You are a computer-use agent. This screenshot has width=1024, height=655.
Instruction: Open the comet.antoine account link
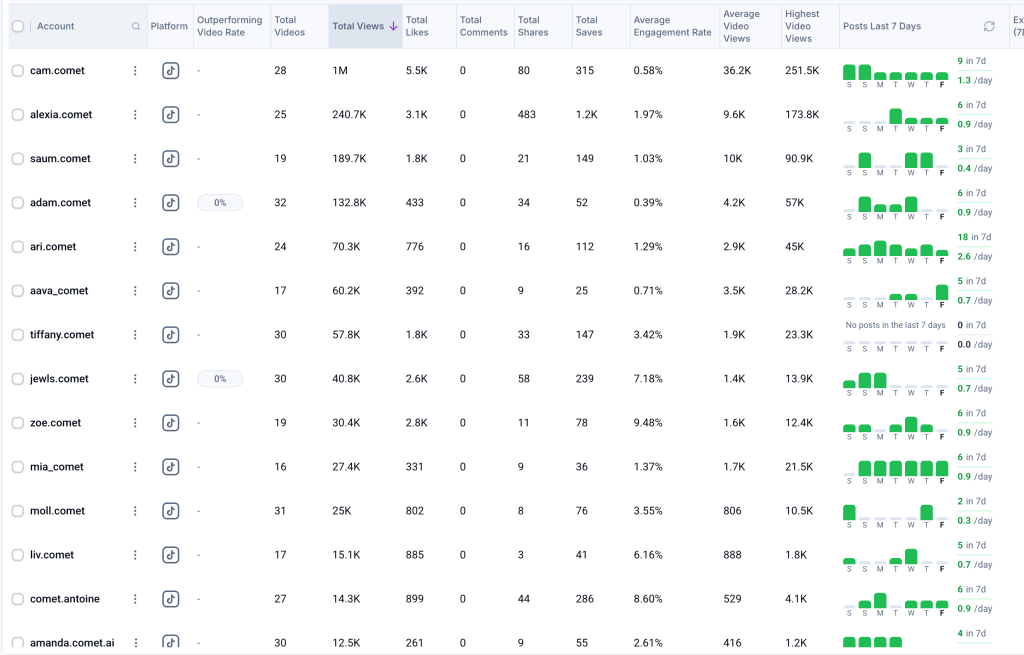pyautogui.click(x=65, y=599)
